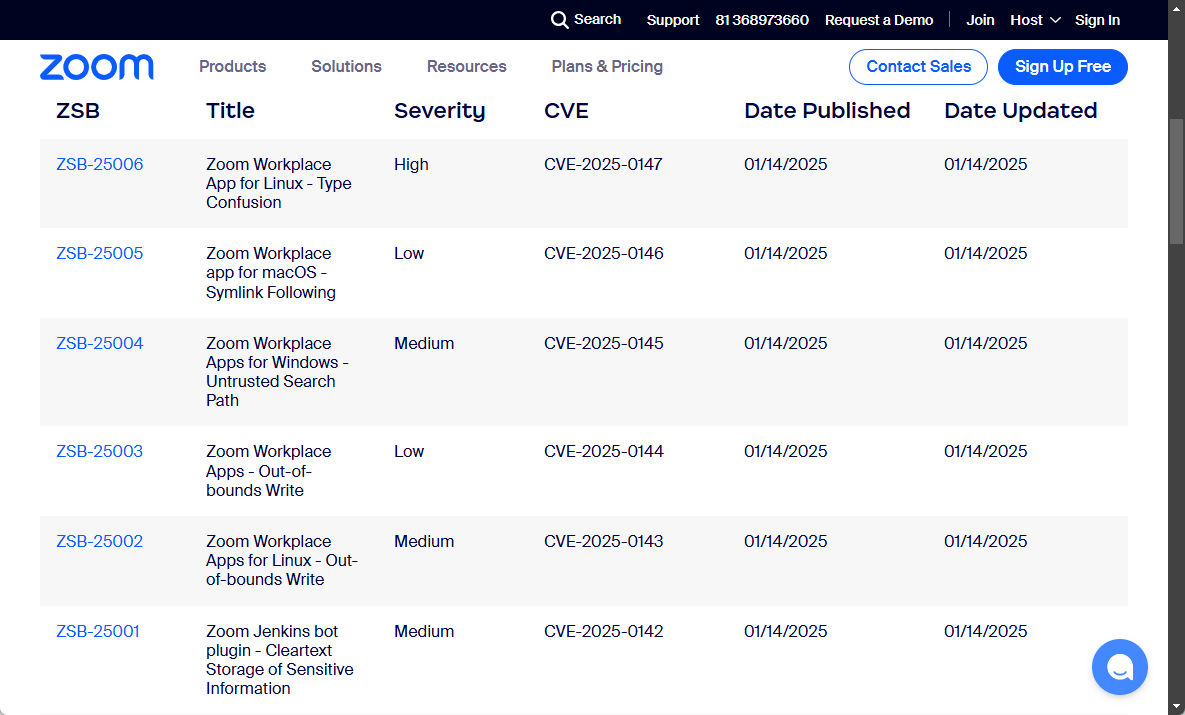Select CVE-2025-0145 text
Image resolution: width=1185 pixels, height=715 pixels.
[604, 343]
